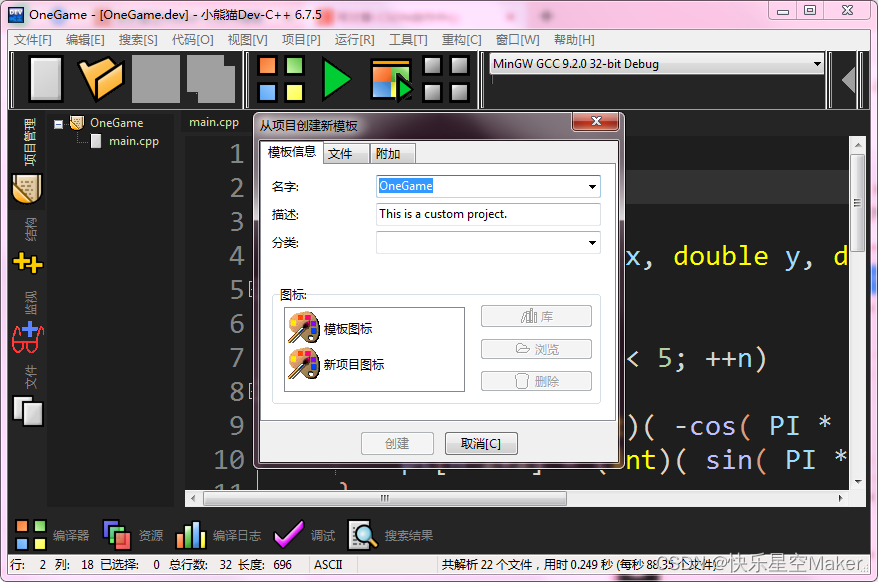Switch to the 模板信息 tab
The width and height of the screenshot is (878, 582).
[x=292, y=152]
